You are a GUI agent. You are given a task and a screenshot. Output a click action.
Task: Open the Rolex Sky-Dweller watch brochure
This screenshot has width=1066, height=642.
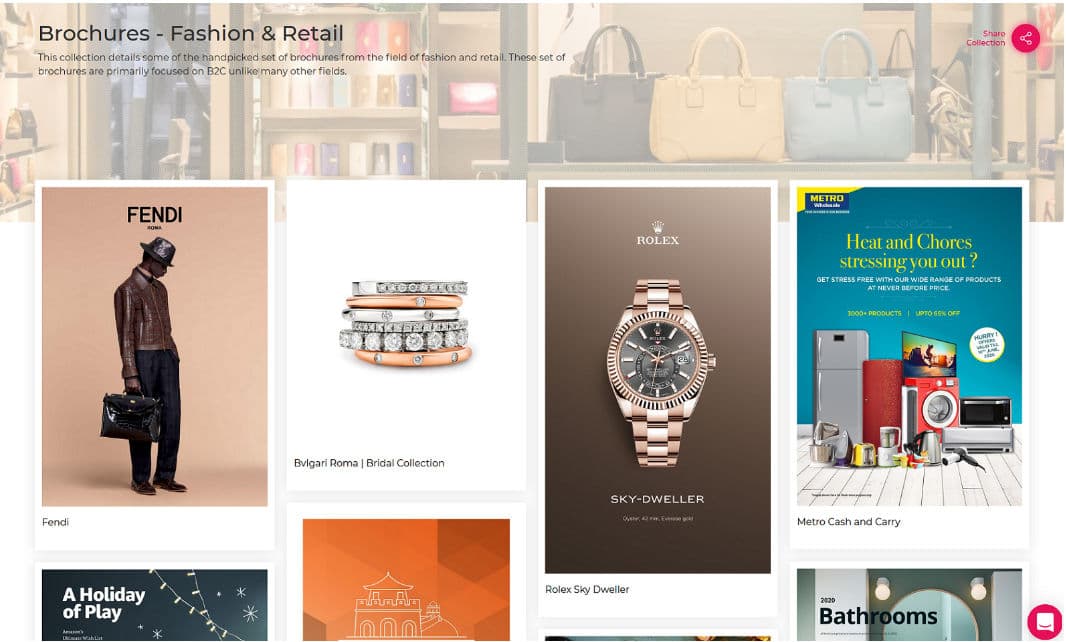pos(658,380)
